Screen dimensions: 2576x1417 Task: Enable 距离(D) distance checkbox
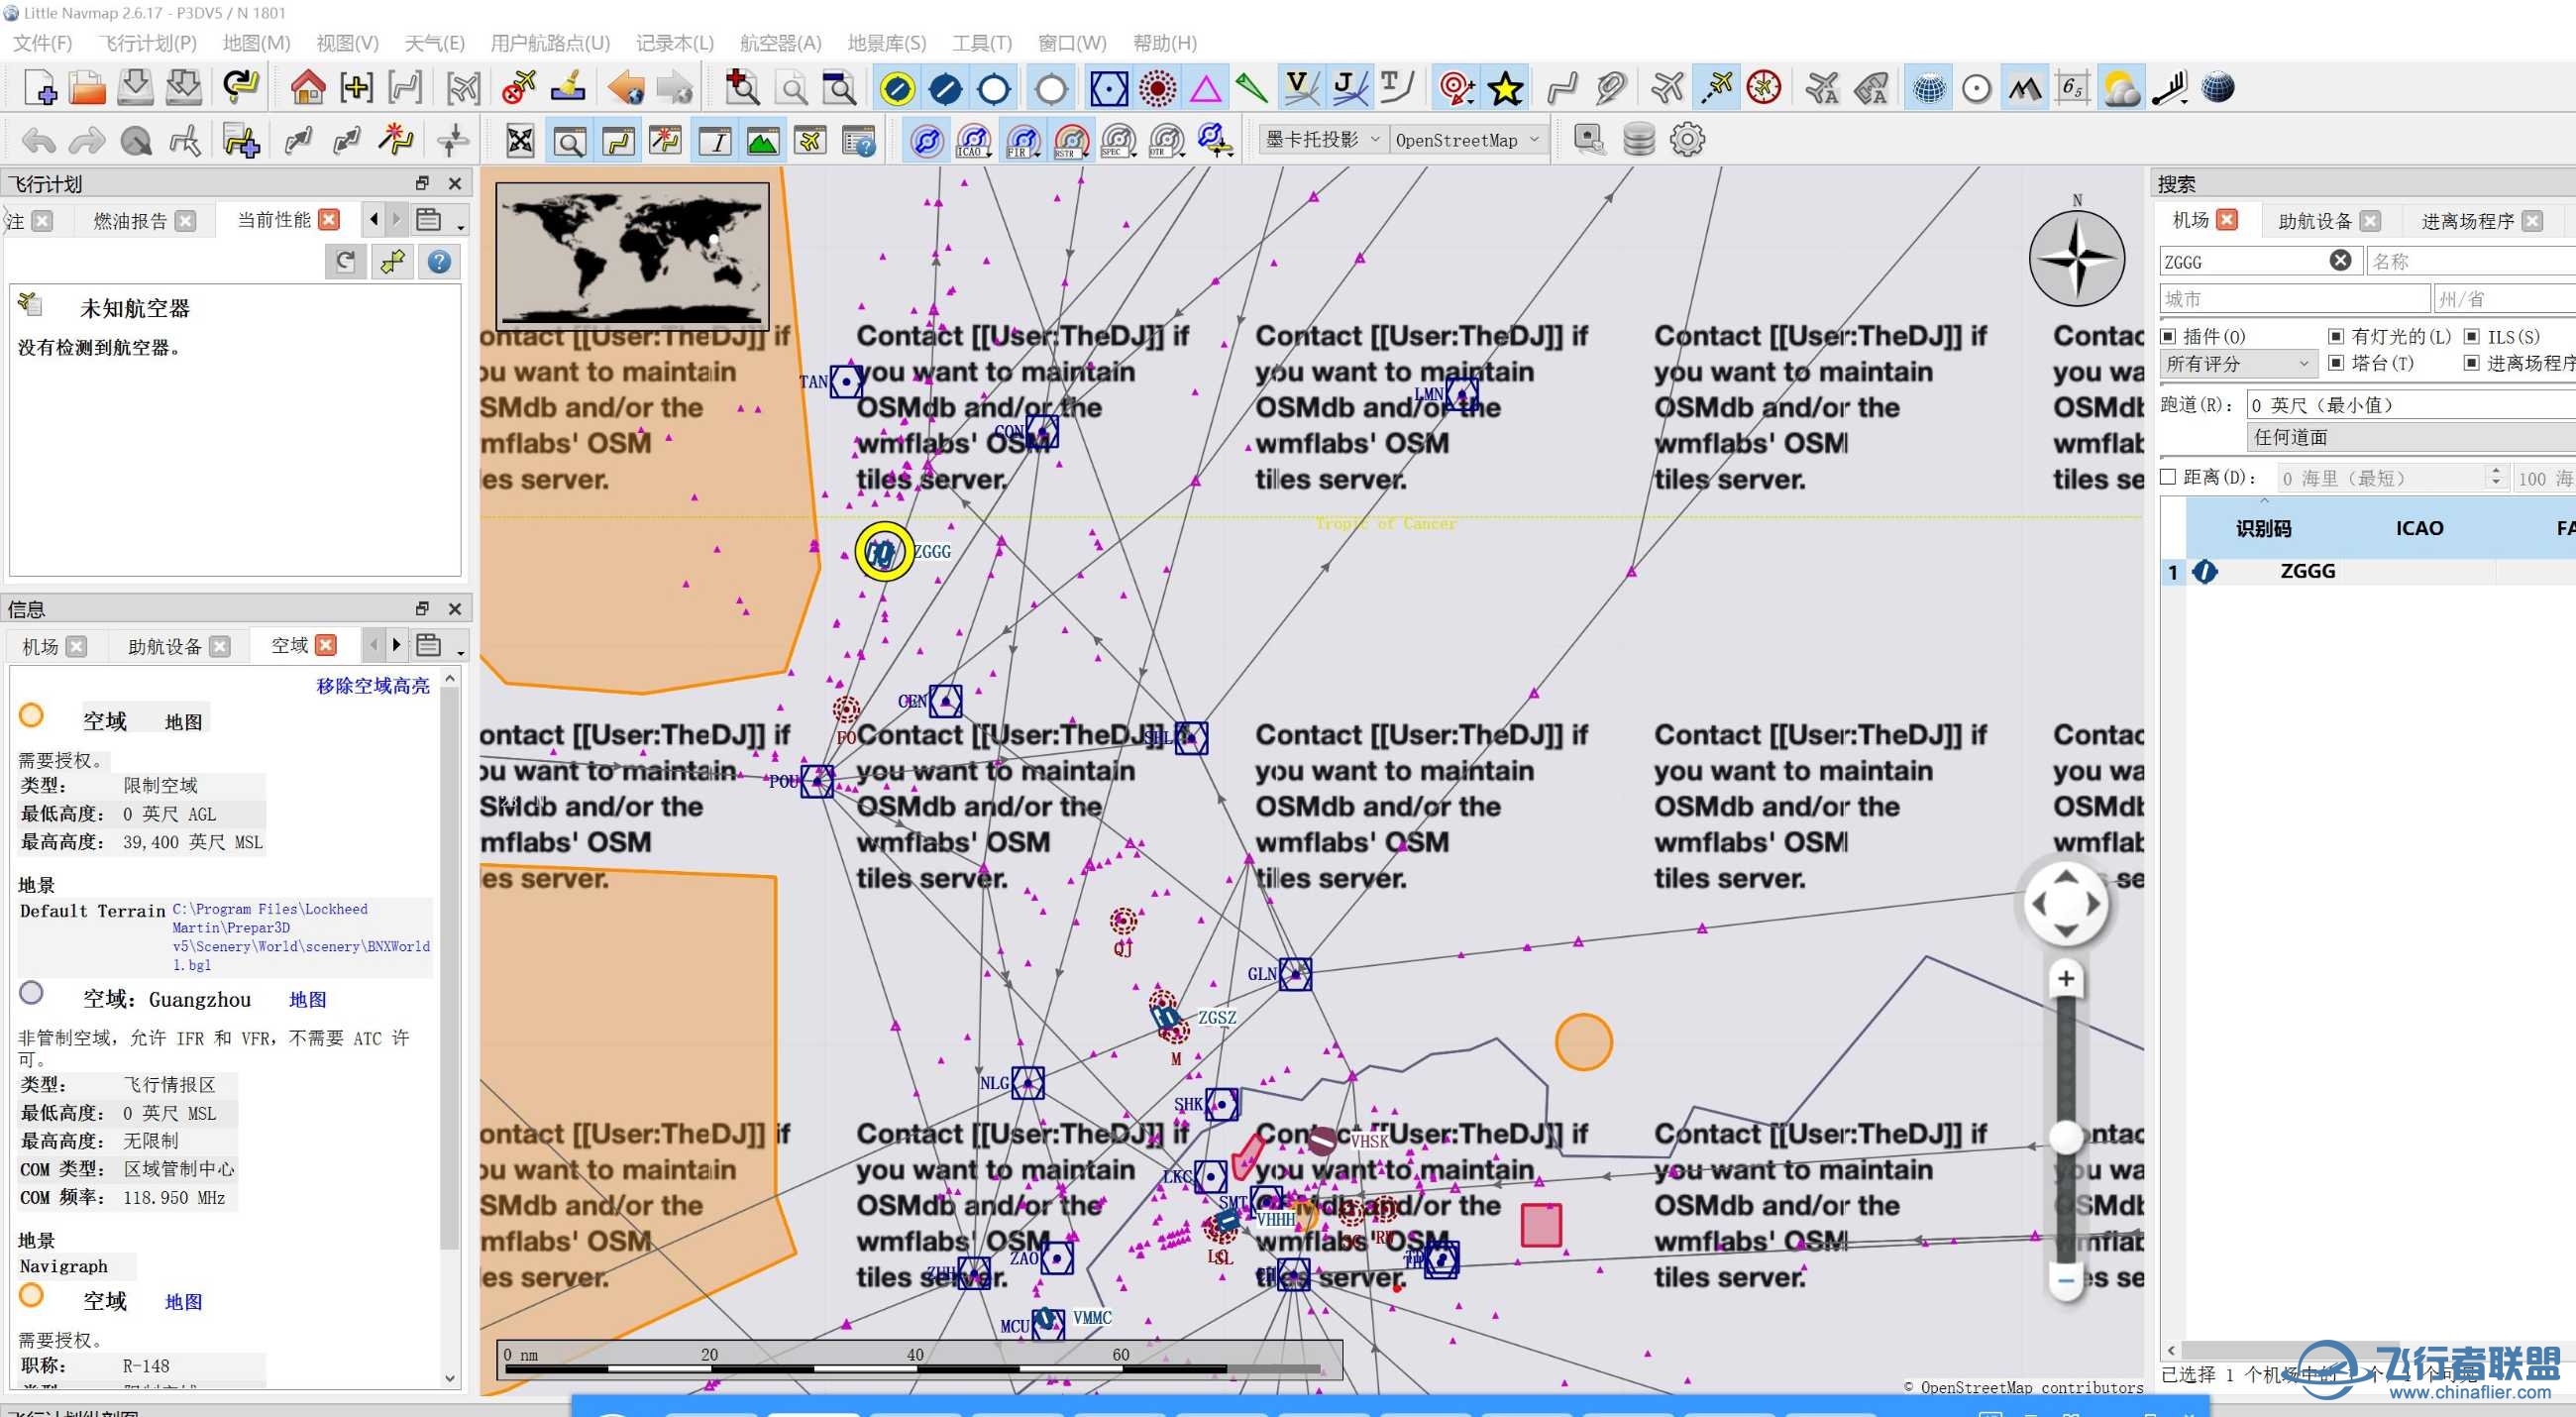tap(2168, 477)
